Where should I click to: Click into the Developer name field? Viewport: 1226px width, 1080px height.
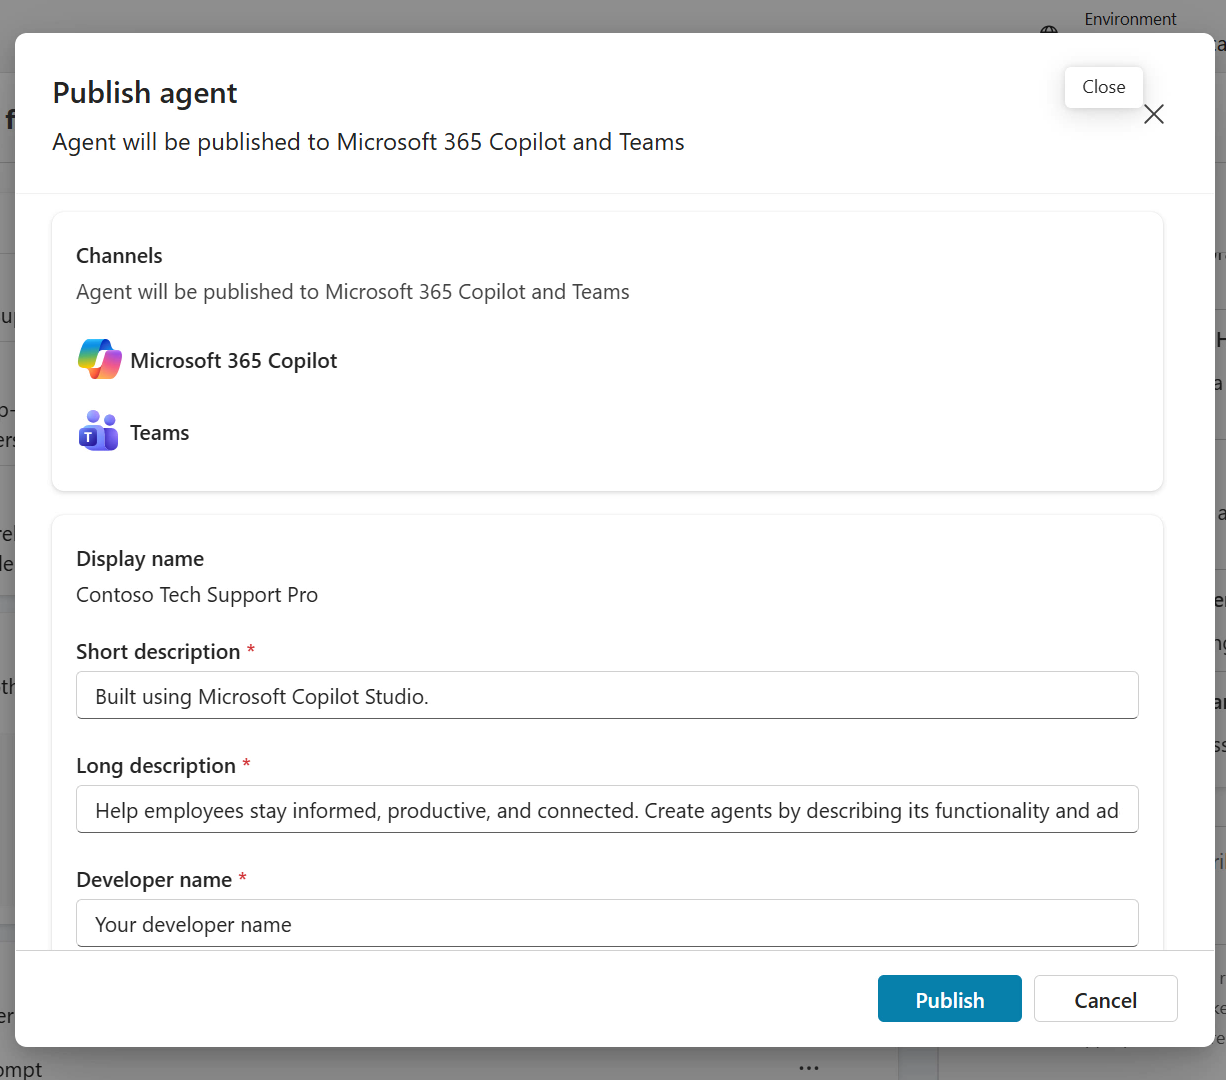click(x=607, y=924)
